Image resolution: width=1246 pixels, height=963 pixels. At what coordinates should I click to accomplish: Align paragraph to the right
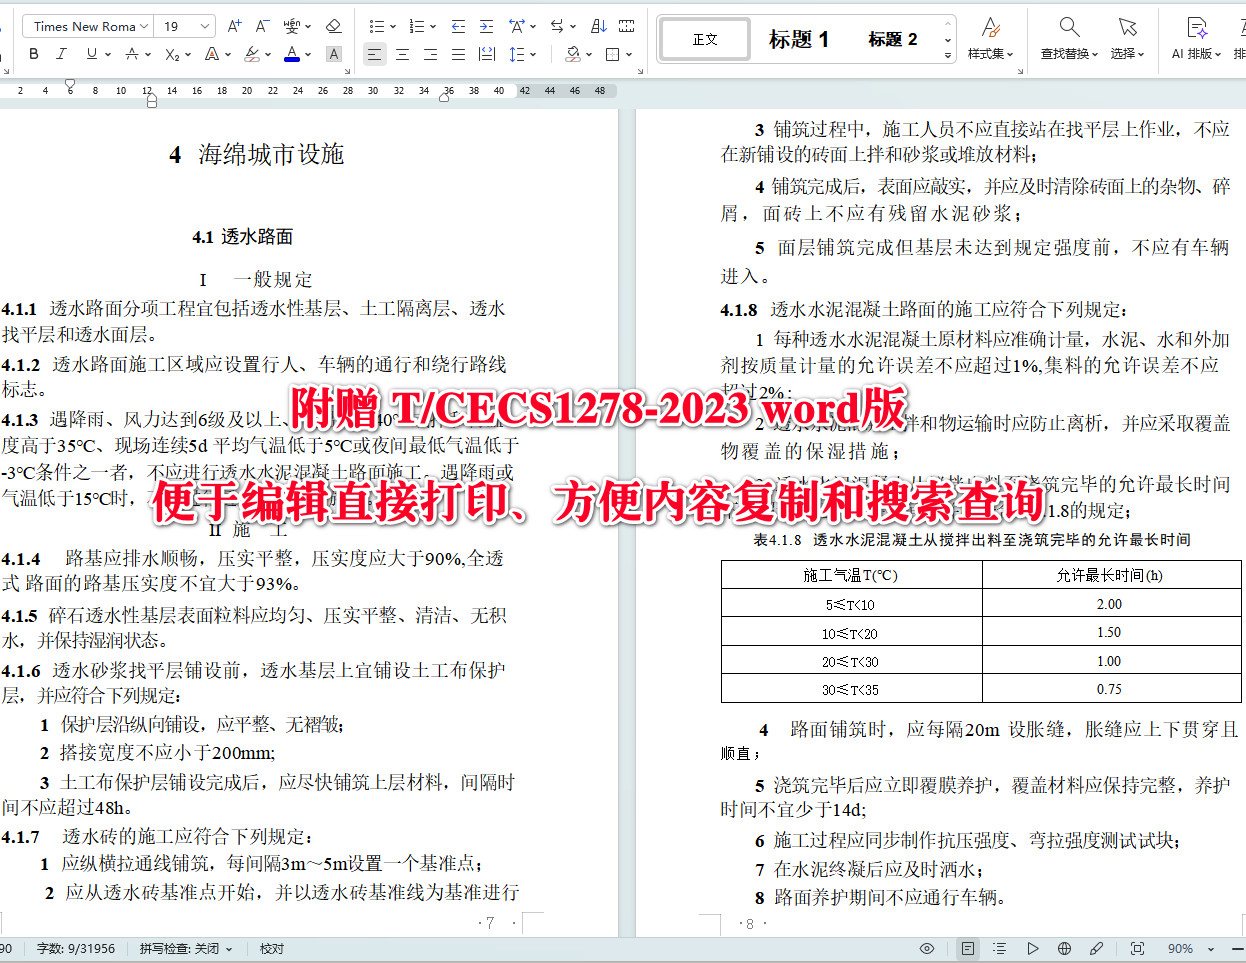pos(430,54)
